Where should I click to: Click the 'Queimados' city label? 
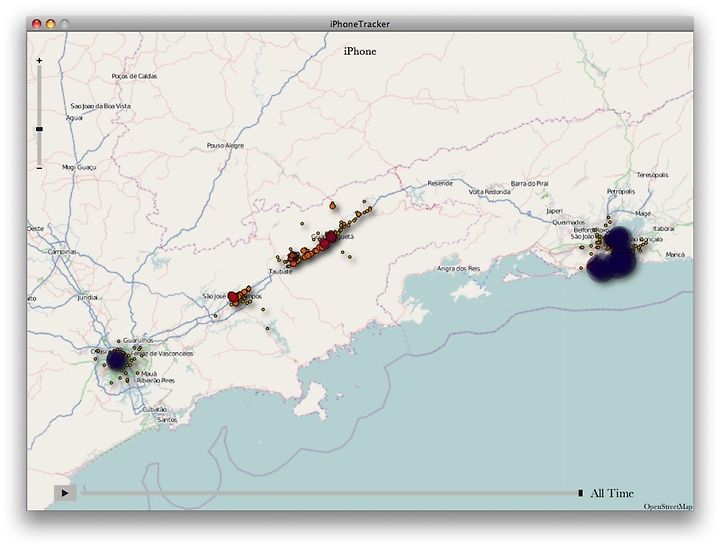click(568, 223)
